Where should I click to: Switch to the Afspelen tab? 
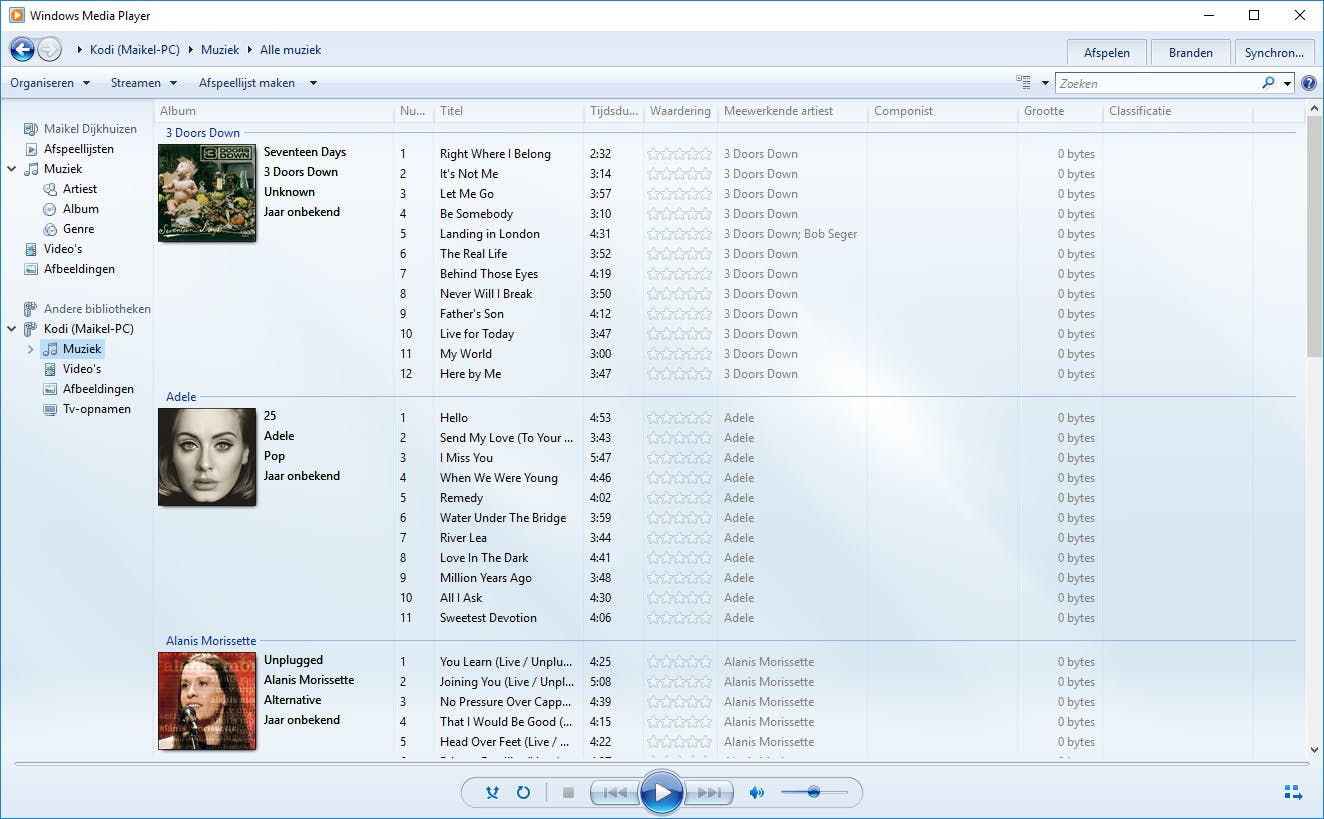[x=1107, y=53]
